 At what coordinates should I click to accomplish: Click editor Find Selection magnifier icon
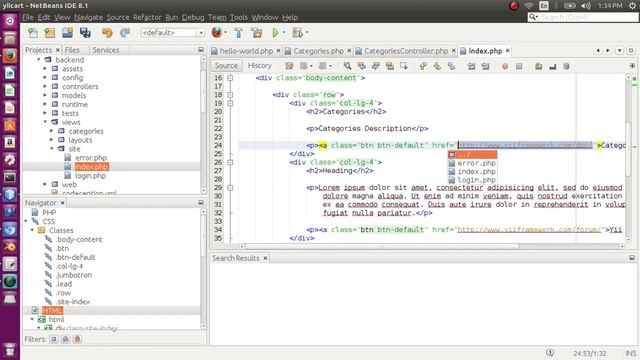[347, 66]
